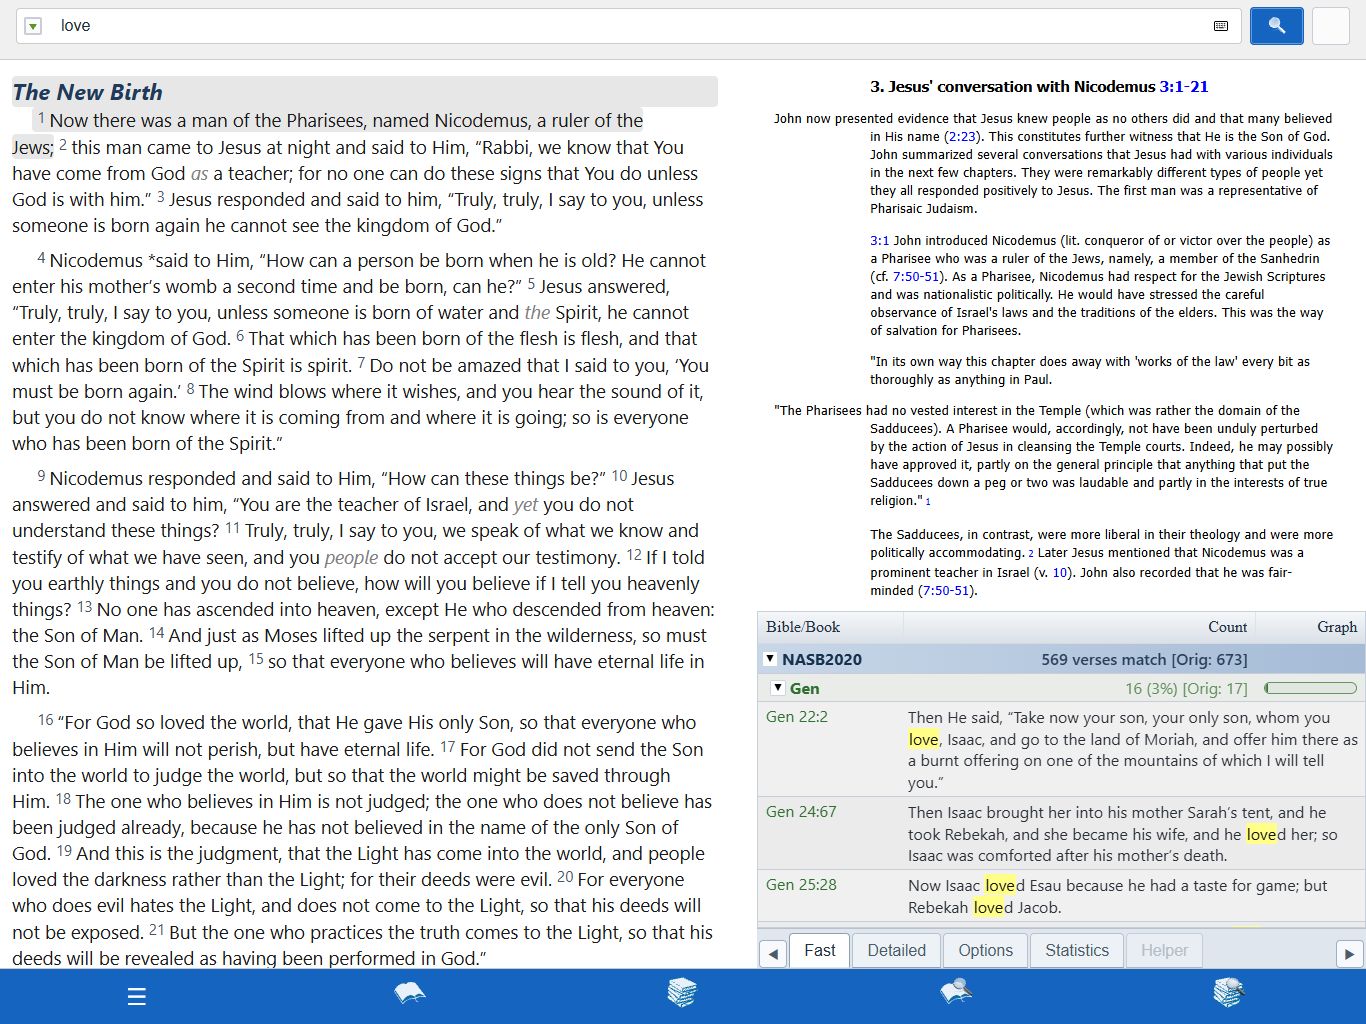Screen dimensions: 1366x1024
Task: Open the Bible book icon in the bottom bar
Action: [x=410, y=993]
